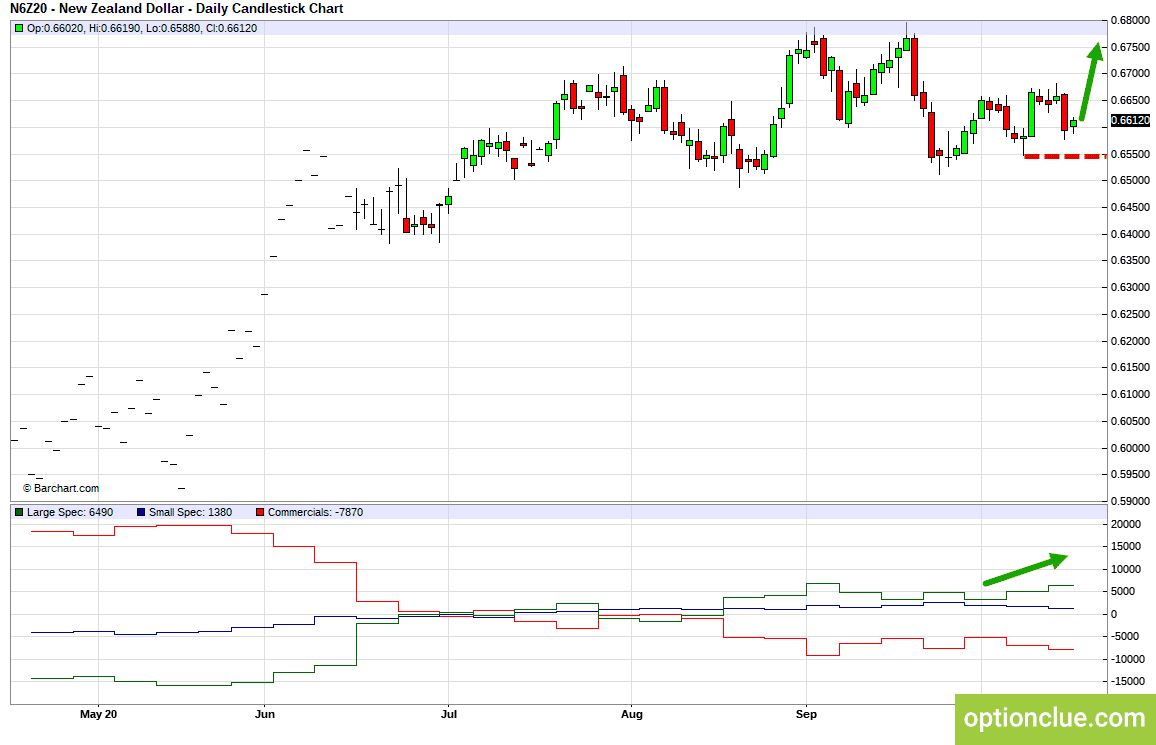The width and height of the screenshot is (1156, 745).
Task: Click the 0 axis label in COT panel
Action: point(1114,615)
